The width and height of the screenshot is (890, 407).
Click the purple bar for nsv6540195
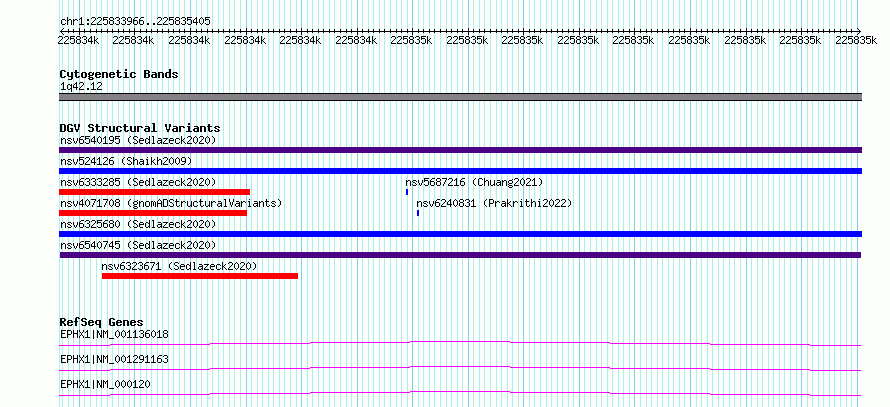460,150
